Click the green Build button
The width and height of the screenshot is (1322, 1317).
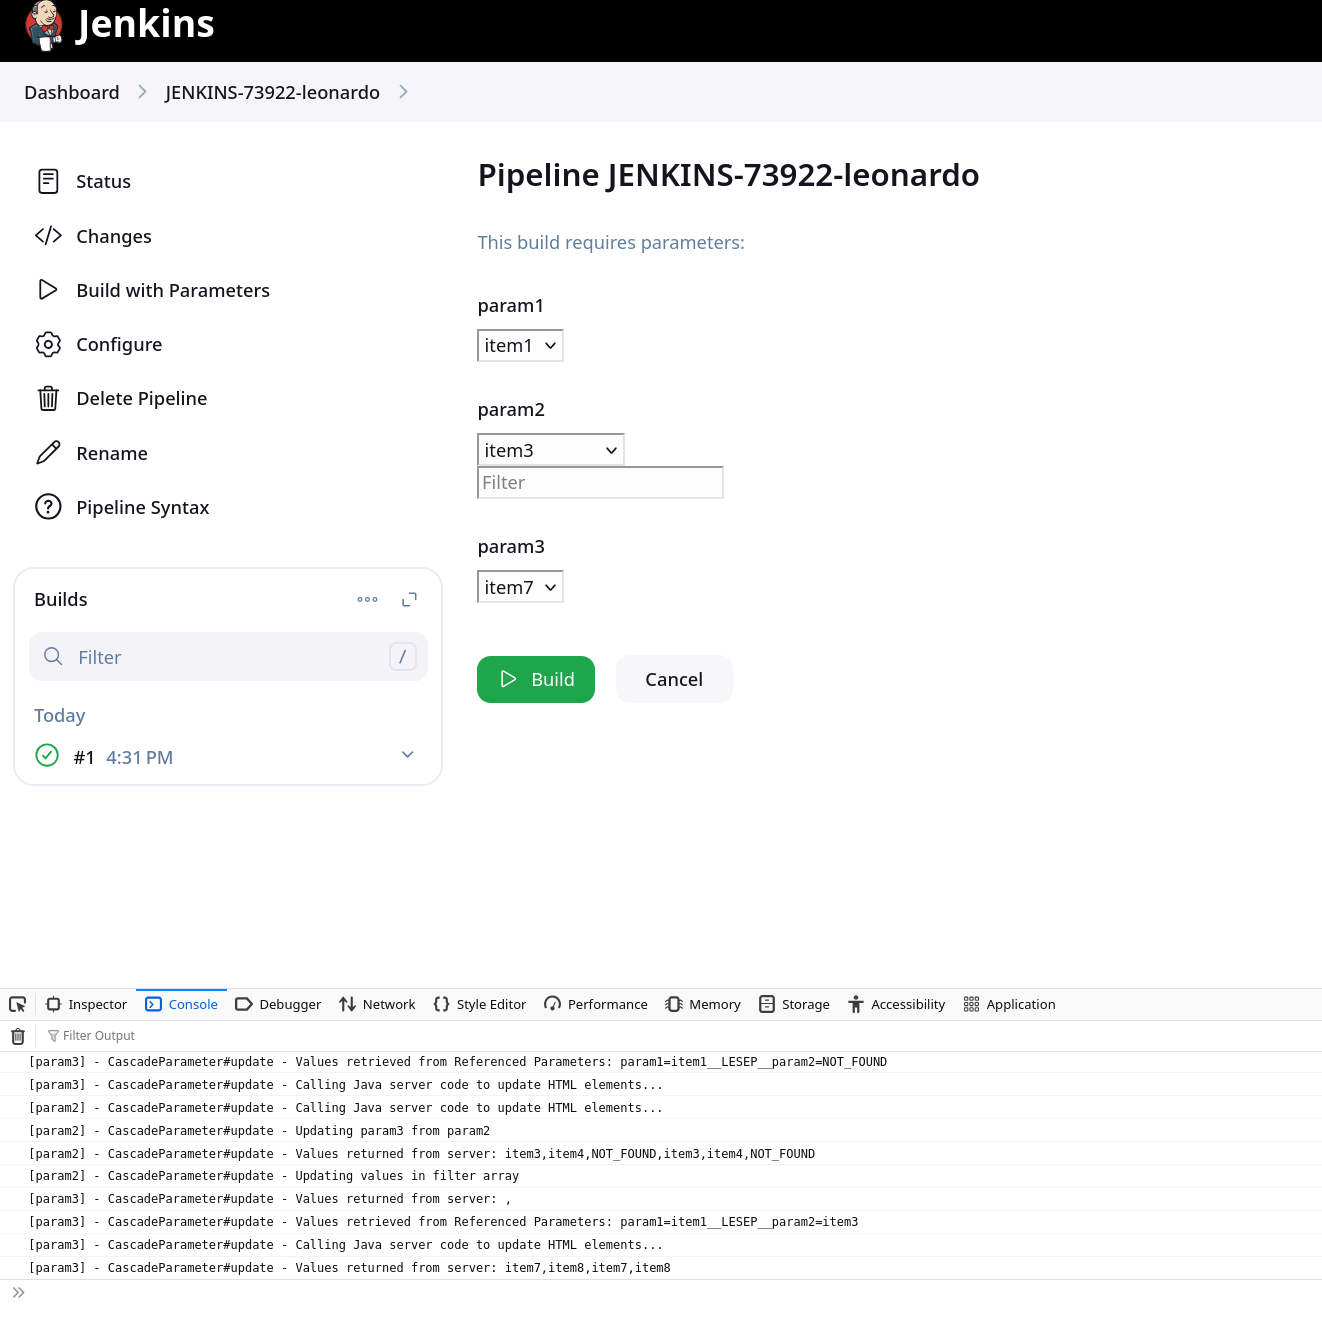pos(536,680)
